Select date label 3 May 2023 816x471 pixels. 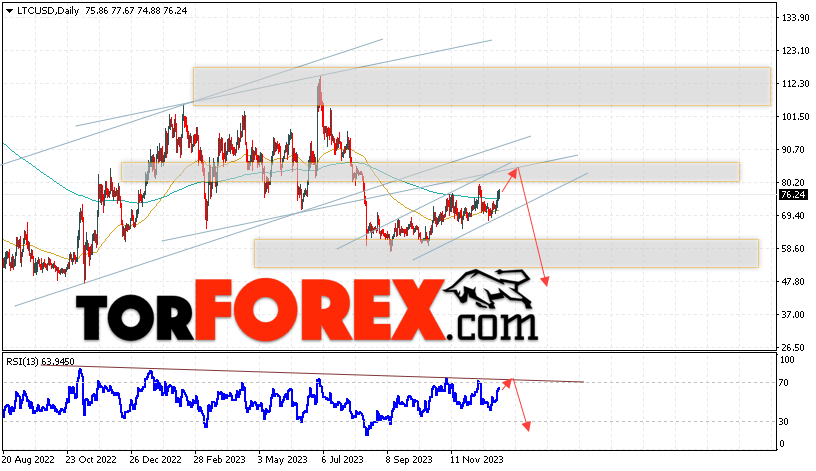(283, 460)
